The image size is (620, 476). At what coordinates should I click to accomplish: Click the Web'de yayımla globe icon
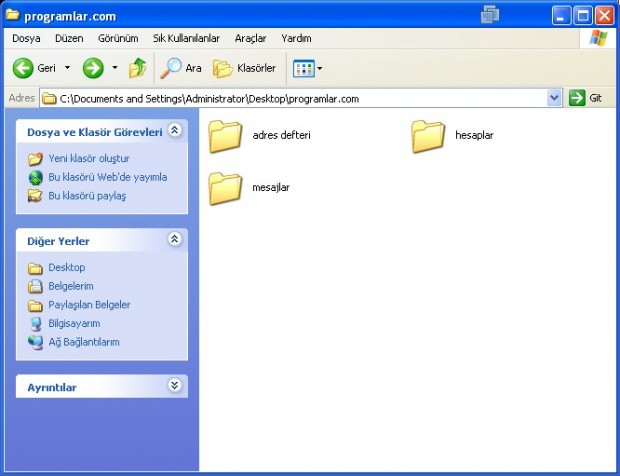click(x=36, y=178)
